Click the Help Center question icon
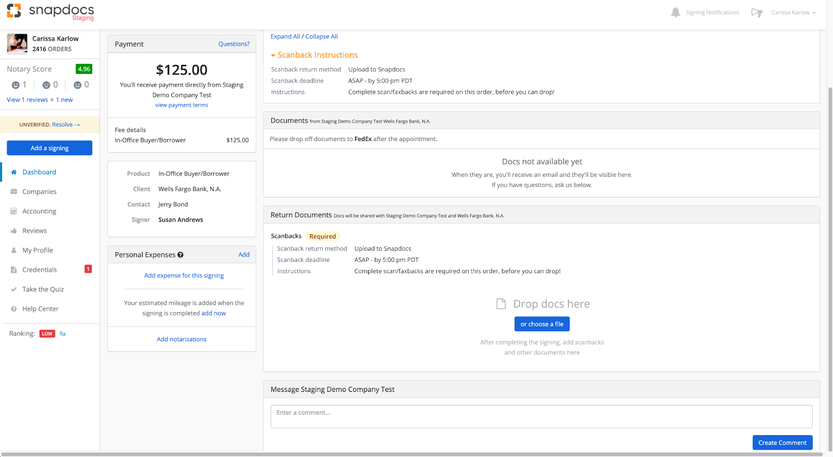This screenshot has width=833, height=457. (14, 309)
